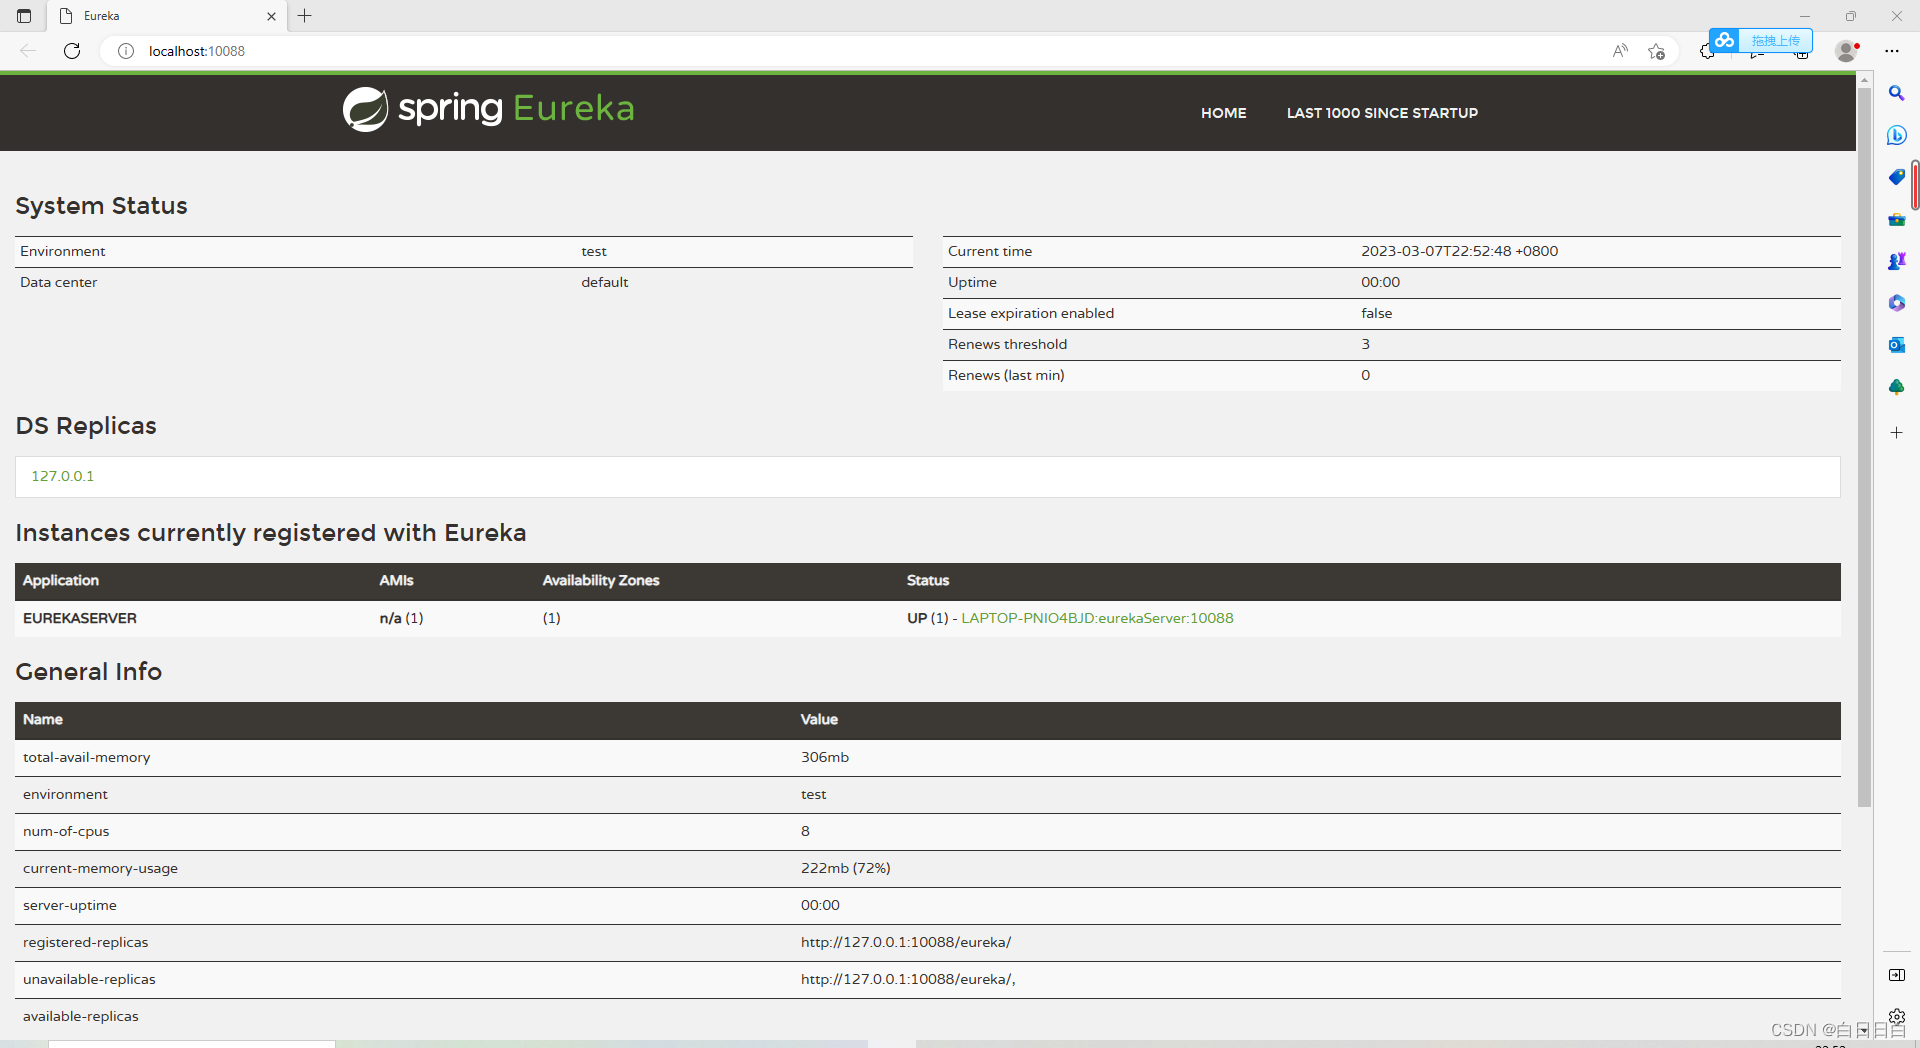
Task: Click registered-replicas URL value
Action: tap(906, 942)
